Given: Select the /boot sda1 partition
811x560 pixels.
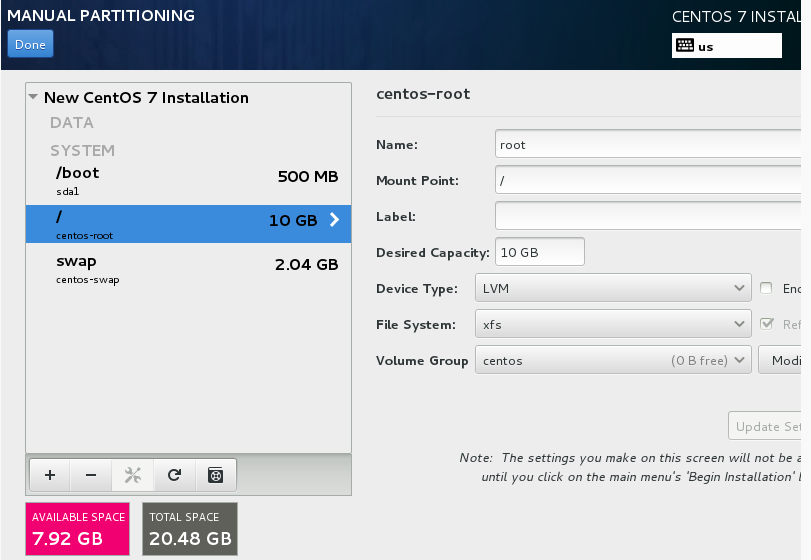Looking at the screenshot, I should [188, 179].
